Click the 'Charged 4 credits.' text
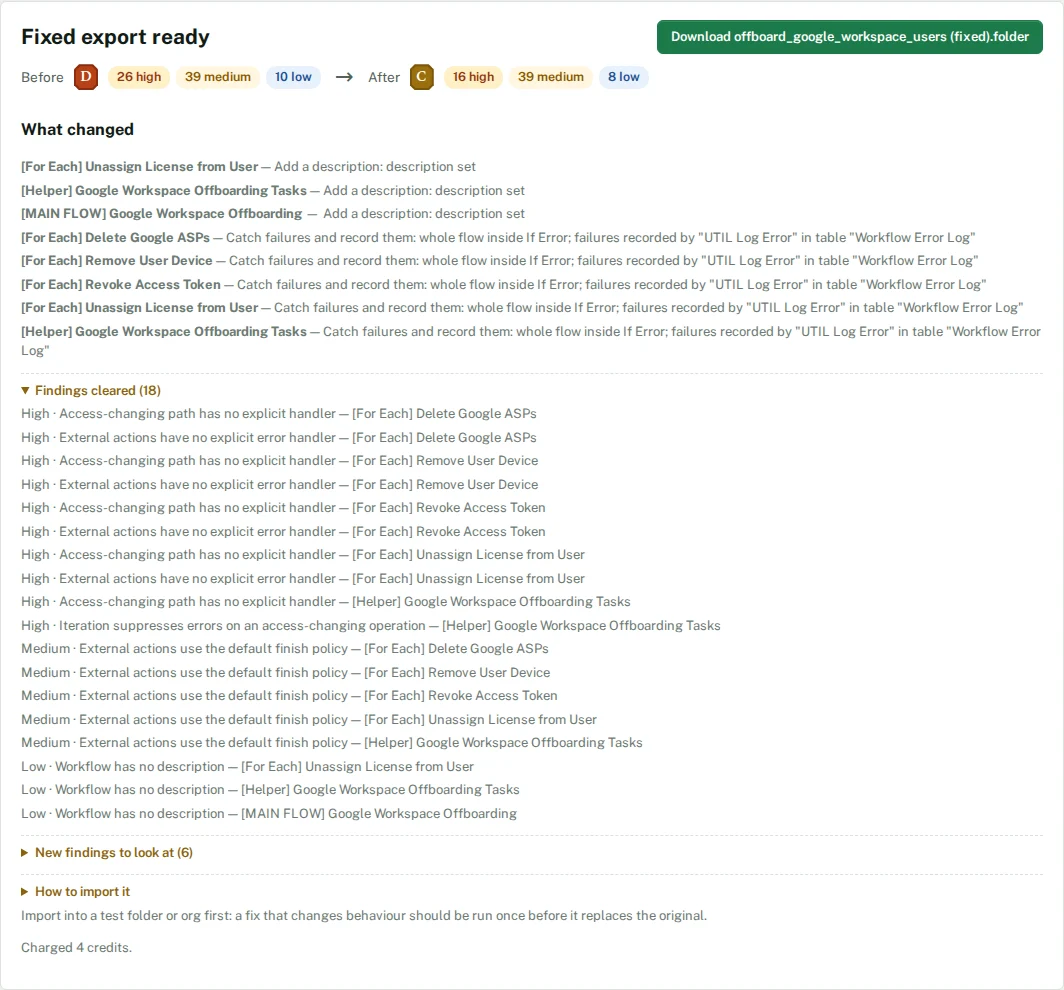The image size is (1064, 990). click(77, 947)
